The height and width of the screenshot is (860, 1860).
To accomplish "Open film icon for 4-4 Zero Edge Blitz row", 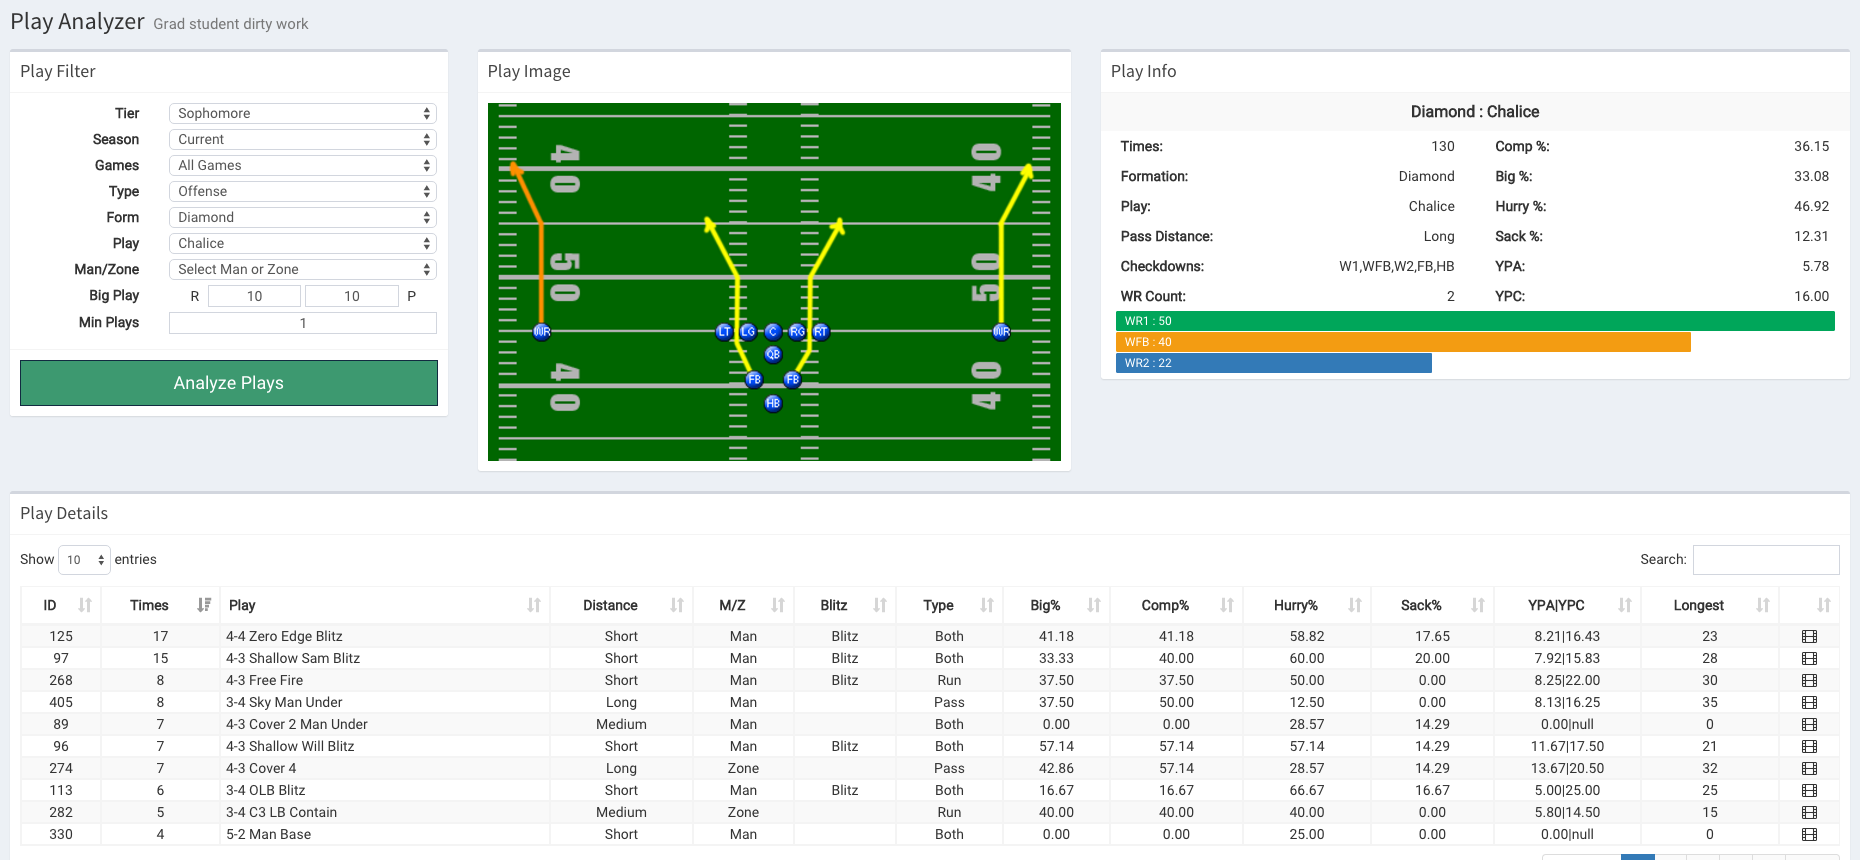I will click(x=1809, y=637).
